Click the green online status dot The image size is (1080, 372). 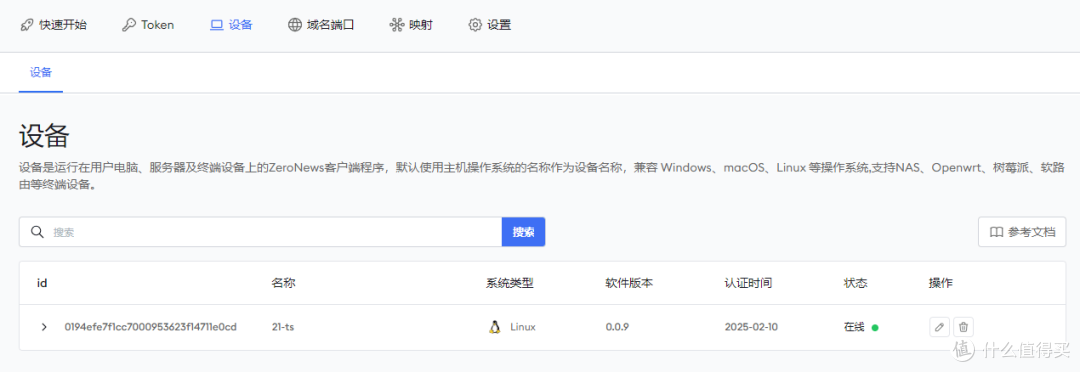click(x=875, y=328)
